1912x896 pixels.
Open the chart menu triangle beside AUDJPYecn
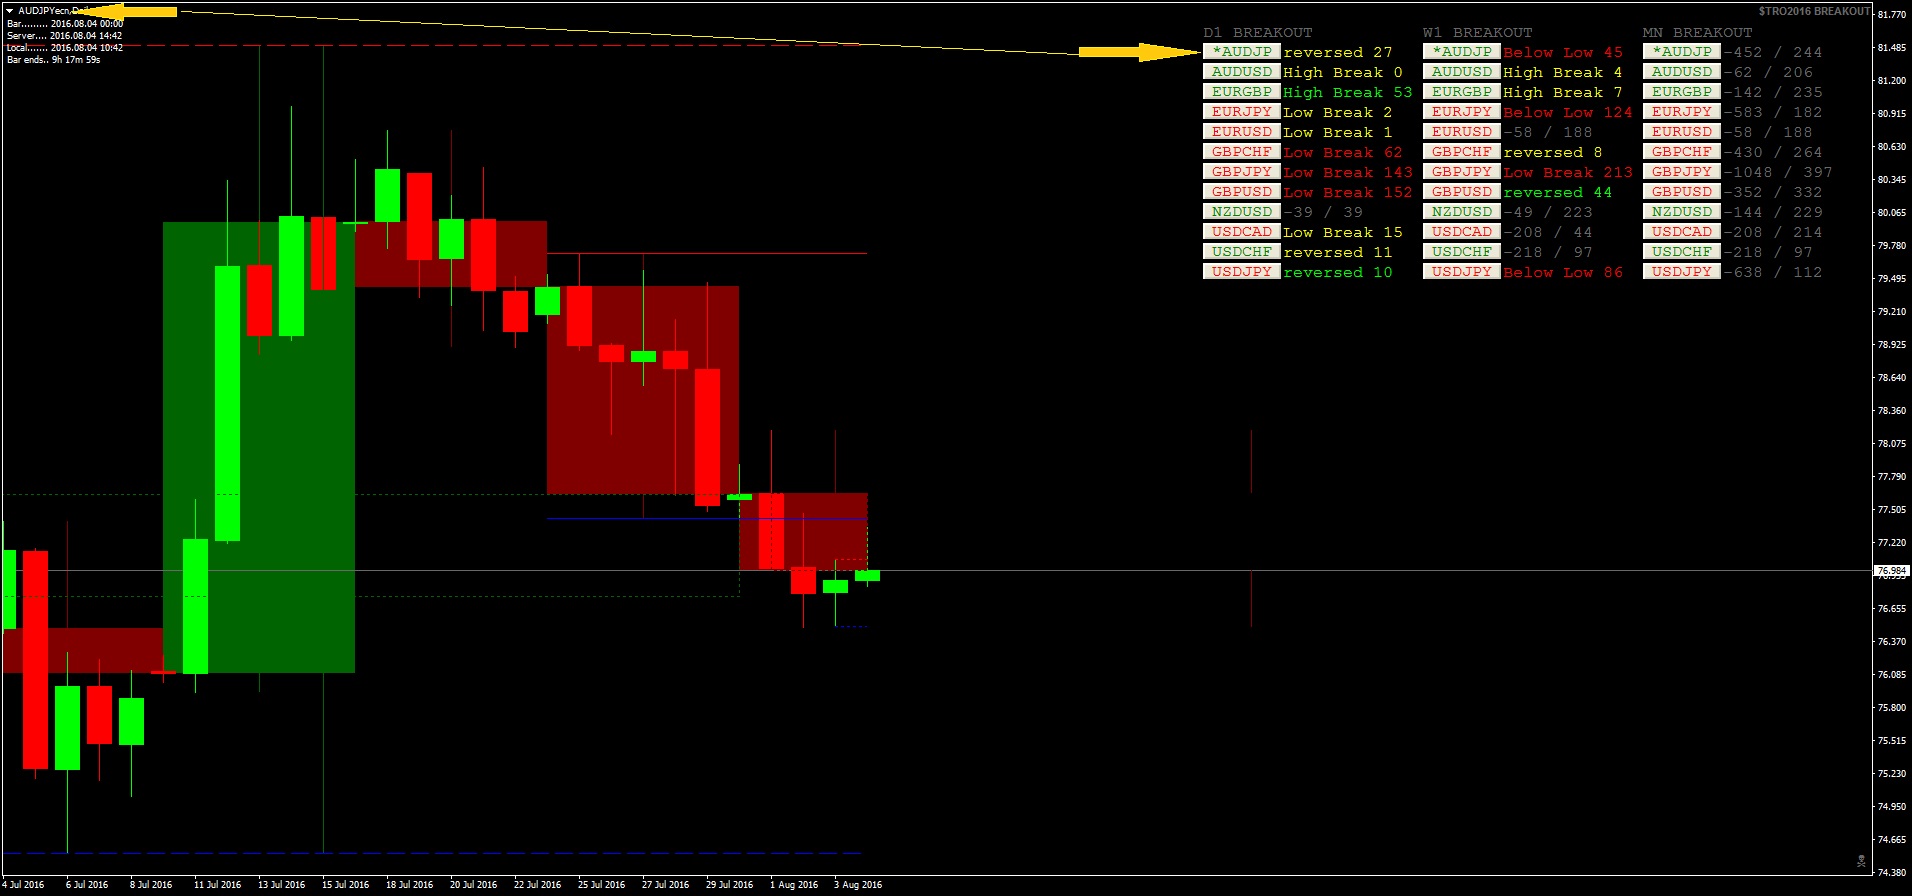pos(9,11)
